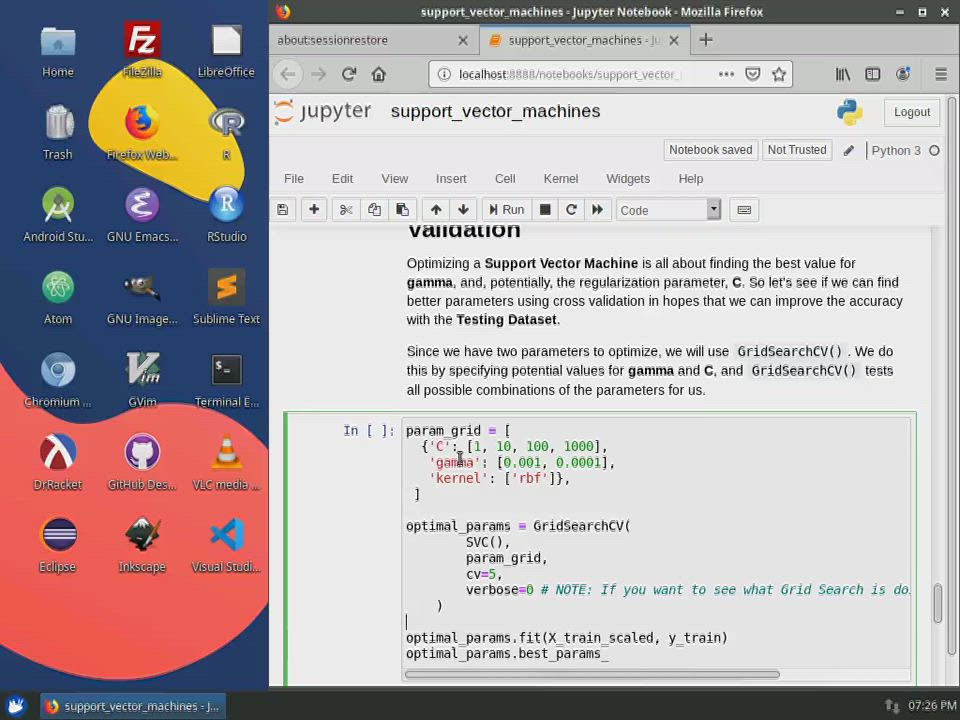Click the Not Trusted button
The width and height of the screenshot is (960, 720).
click(x=797, y=150)
